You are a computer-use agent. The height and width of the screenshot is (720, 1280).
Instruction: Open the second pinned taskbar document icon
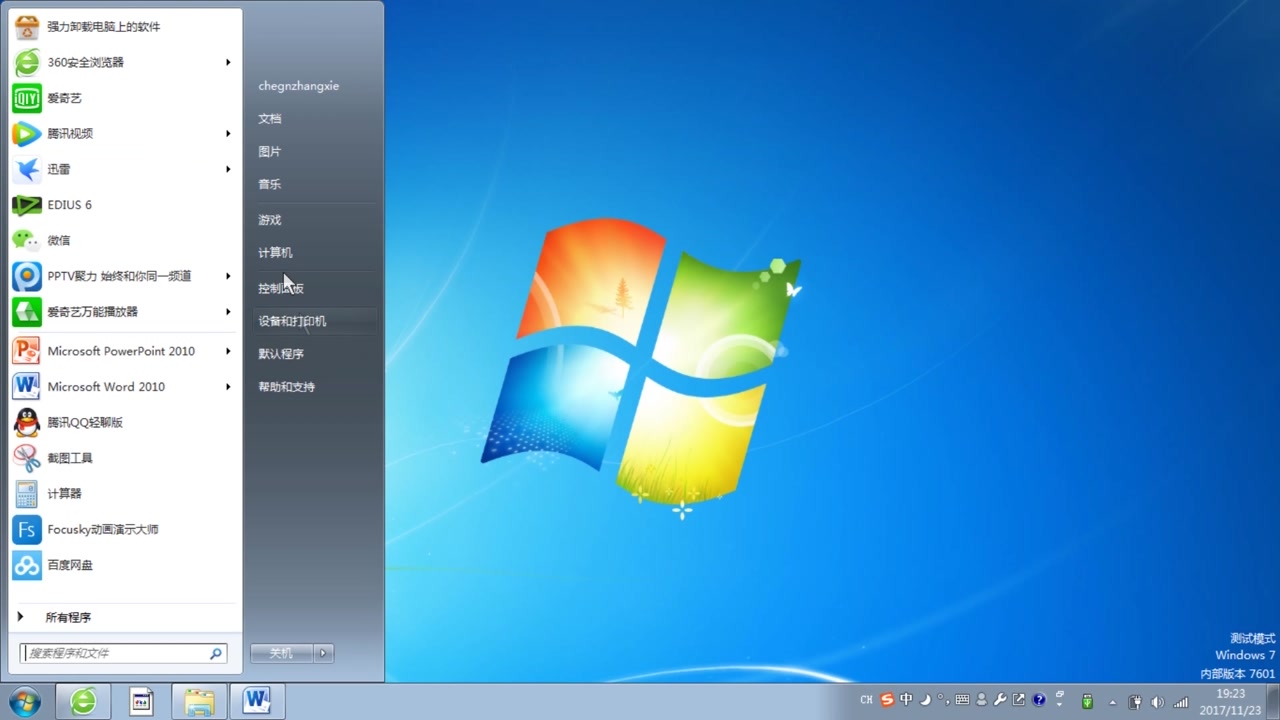pos(141,701)
